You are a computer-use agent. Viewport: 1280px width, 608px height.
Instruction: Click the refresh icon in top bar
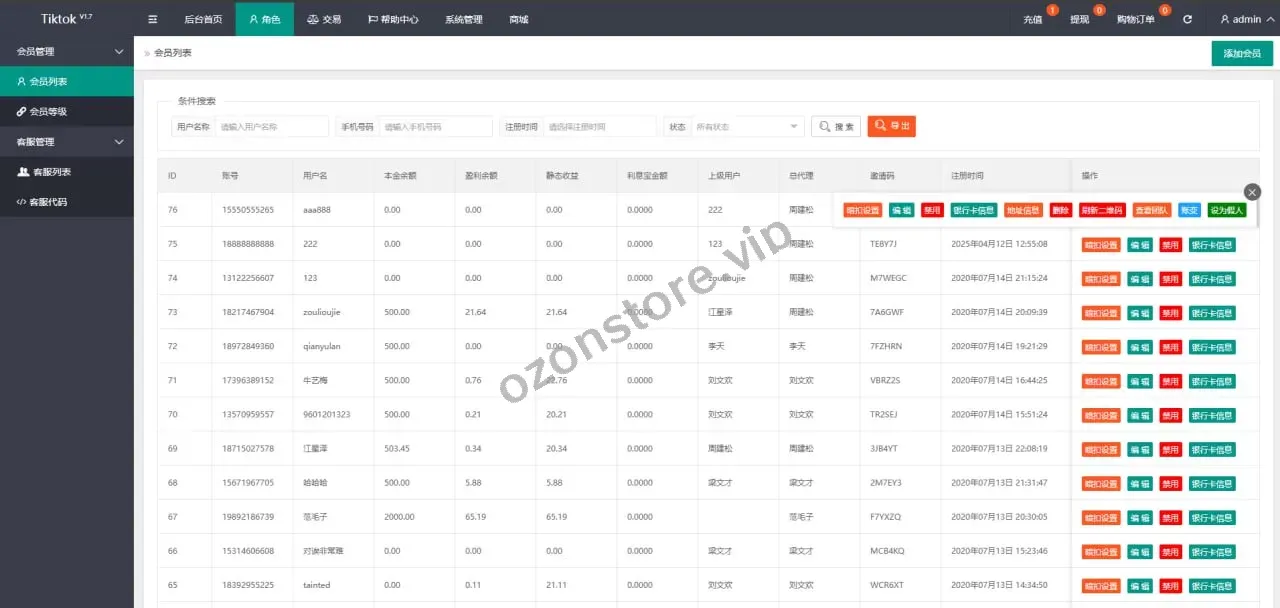coord(1187,19)
